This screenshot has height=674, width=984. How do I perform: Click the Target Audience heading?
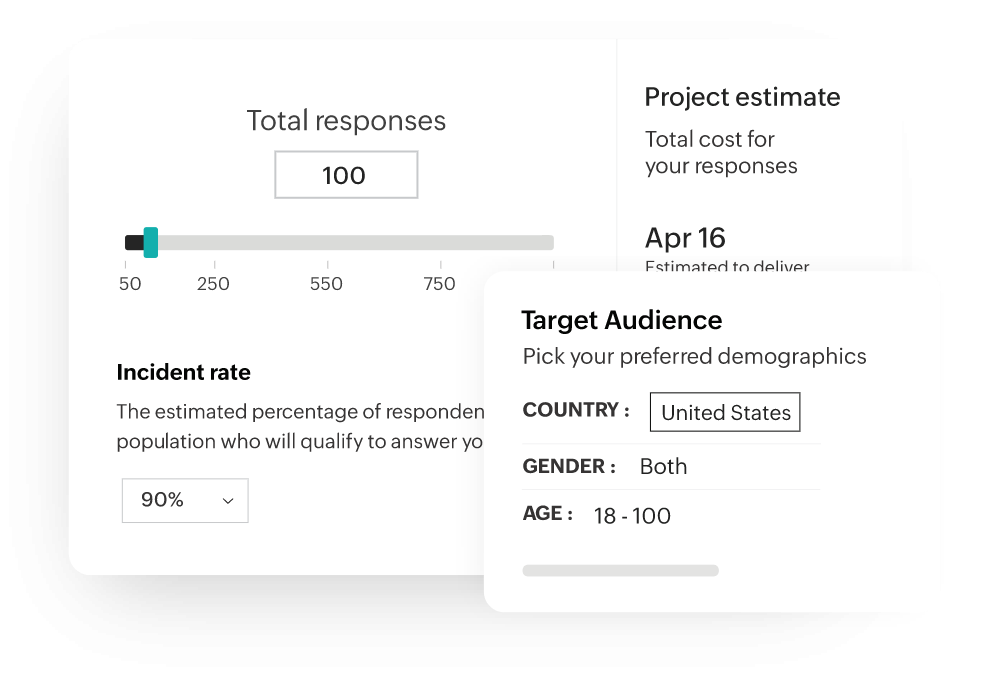[621, 320]
